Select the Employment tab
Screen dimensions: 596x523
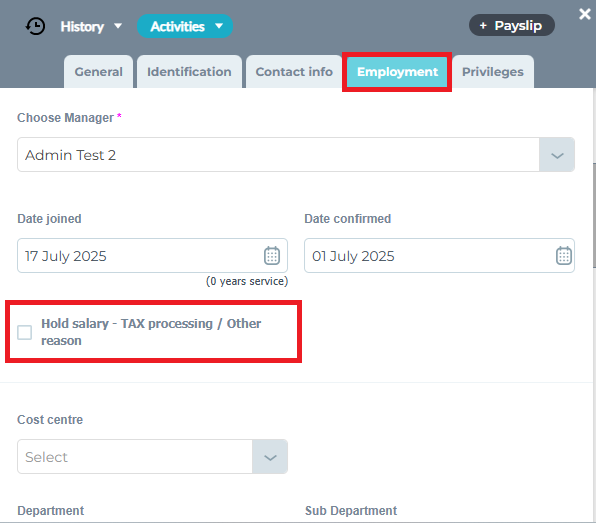pos(397,72)
